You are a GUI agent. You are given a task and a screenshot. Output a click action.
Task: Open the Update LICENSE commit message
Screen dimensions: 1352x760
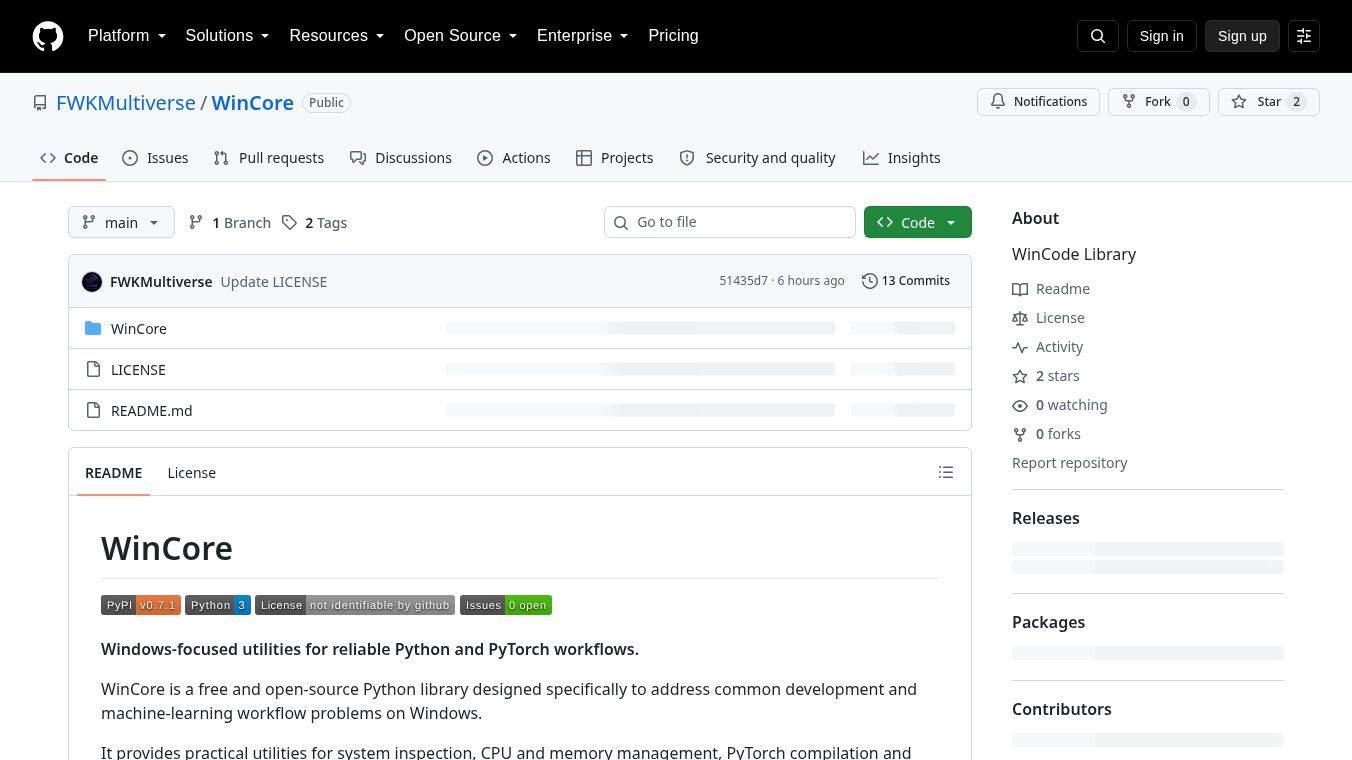point(274,282)
